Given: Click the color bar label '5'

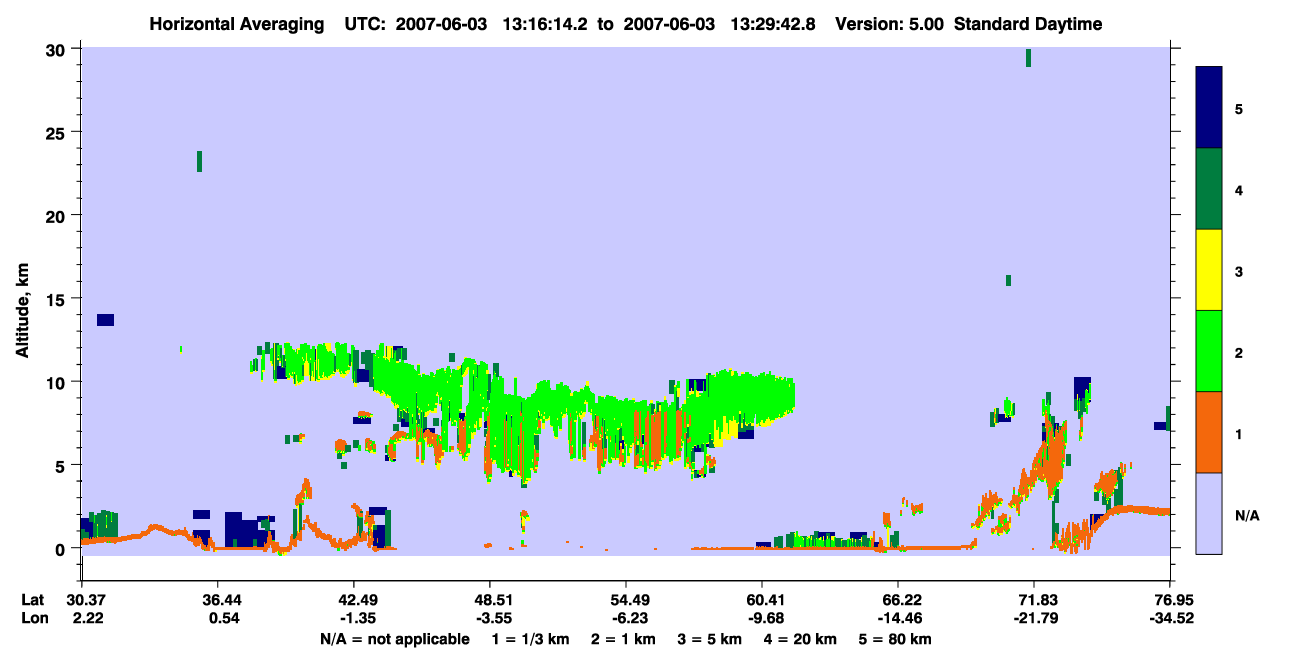Looking at the screenshot, I should (x=1239, y=109).
